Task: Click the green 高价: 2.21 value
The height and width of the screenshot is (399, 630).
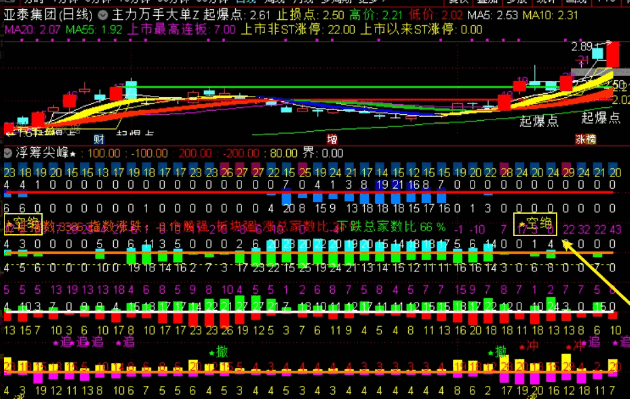Action: pyautogui.click(x=376, y=15)
